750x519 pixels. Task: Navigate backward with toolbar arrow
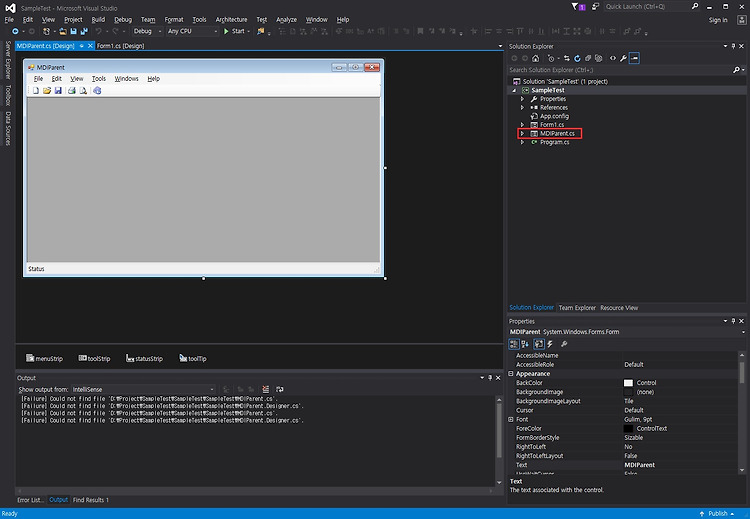tap(15, 31)
